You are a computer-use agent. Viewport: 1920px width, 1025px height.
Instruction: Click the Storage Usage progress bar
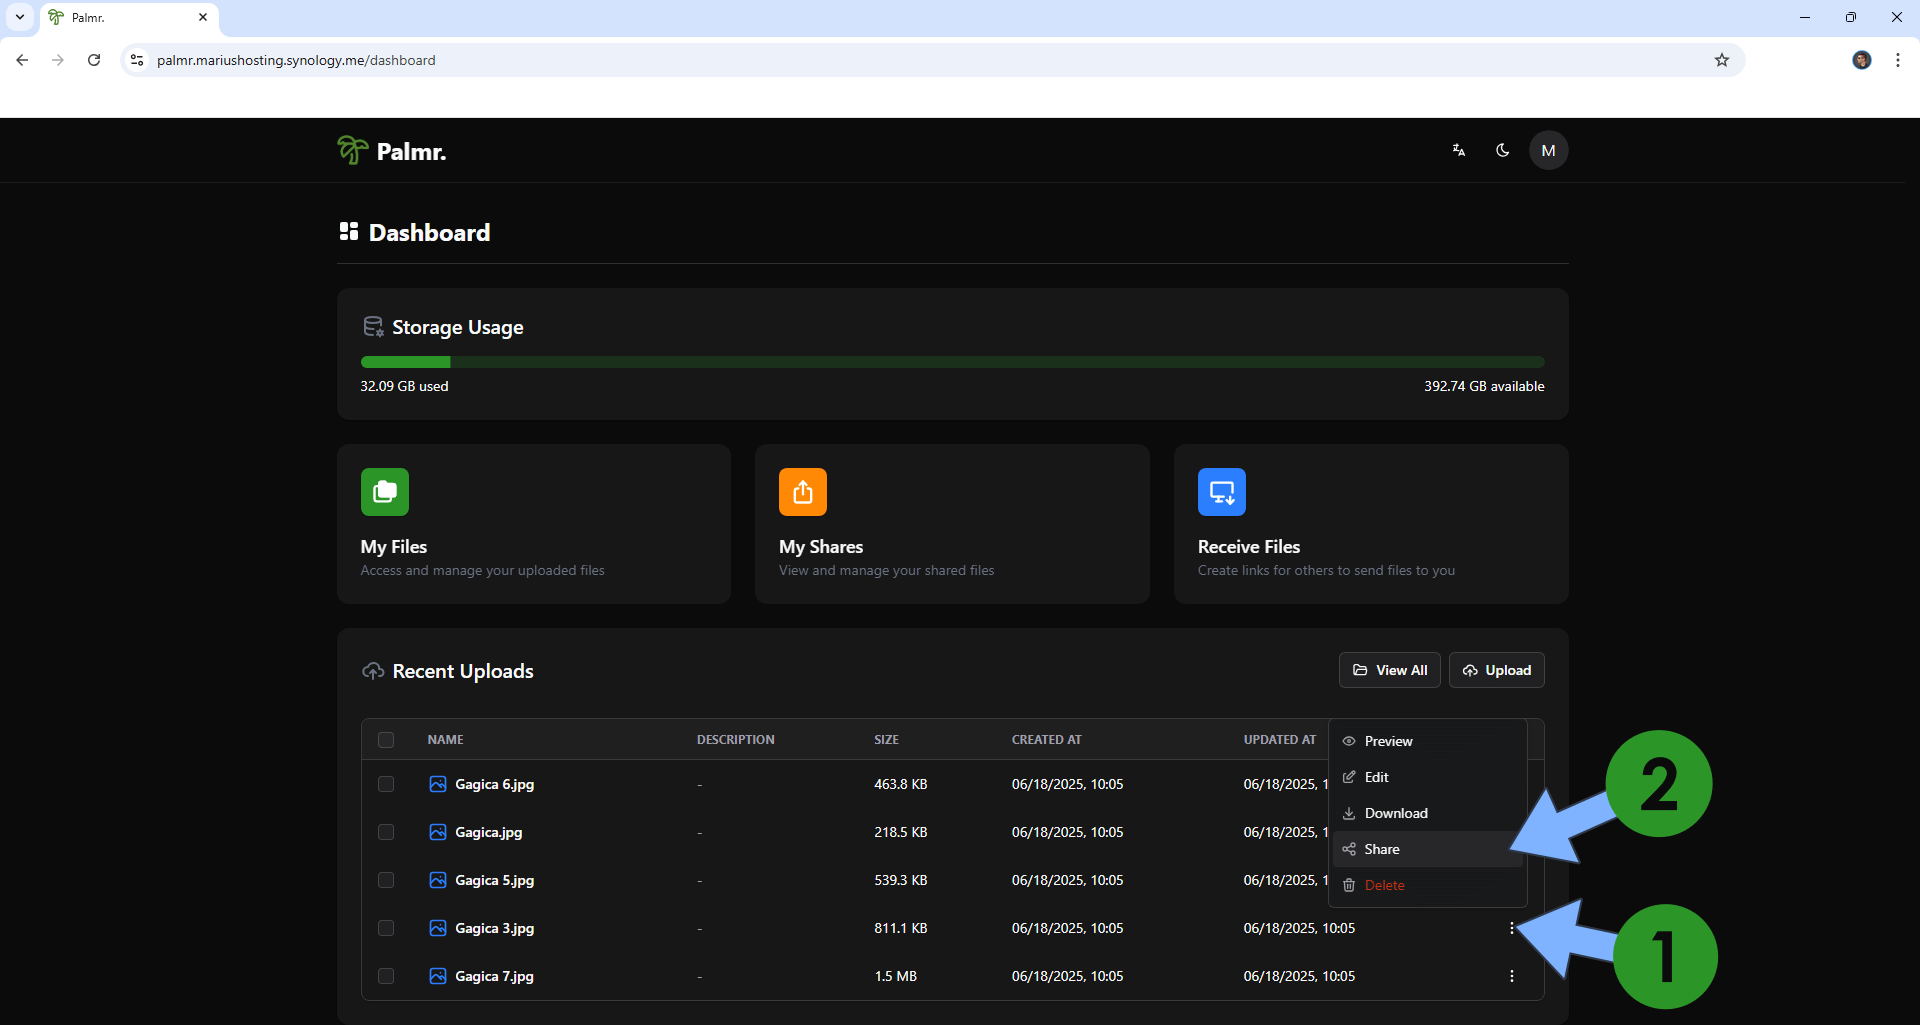tap(952, 362)
